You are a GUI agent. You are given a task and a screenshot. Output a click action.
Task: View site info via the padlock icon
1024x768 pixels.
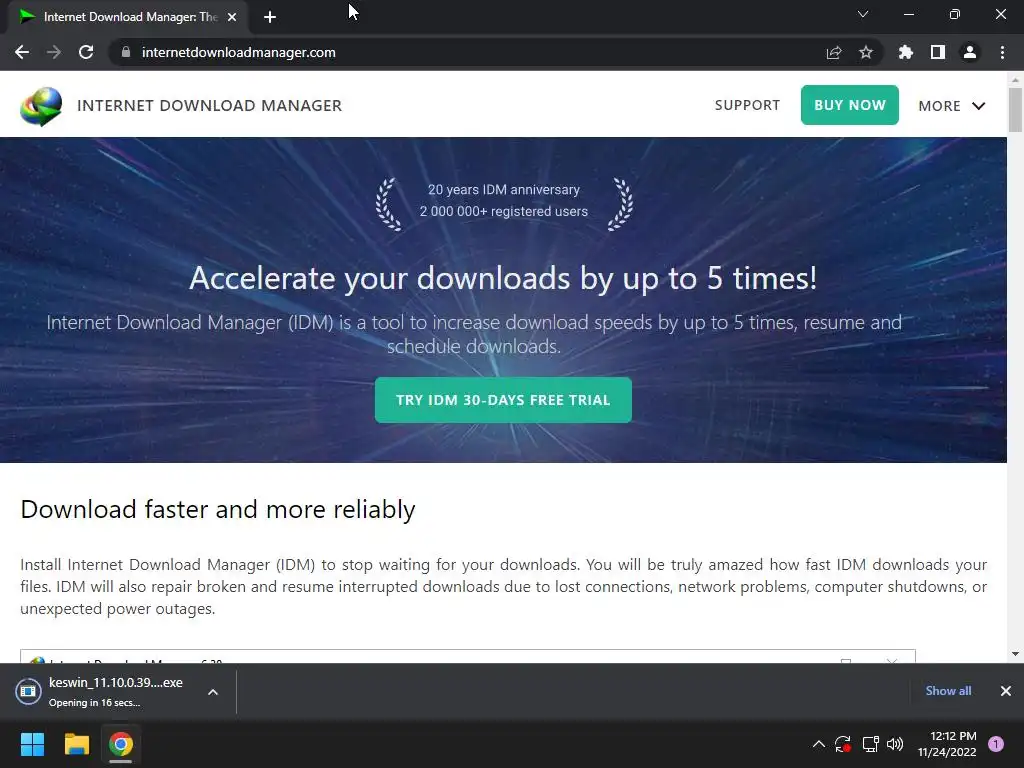pos(126,52)
